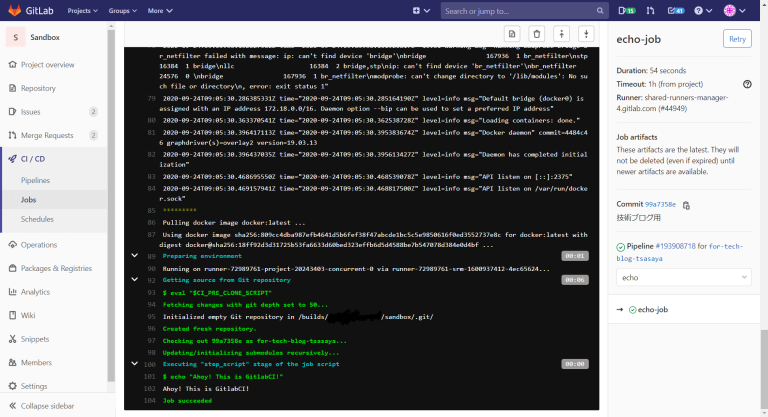Click the Snippets scissors icon

point(13,338)
